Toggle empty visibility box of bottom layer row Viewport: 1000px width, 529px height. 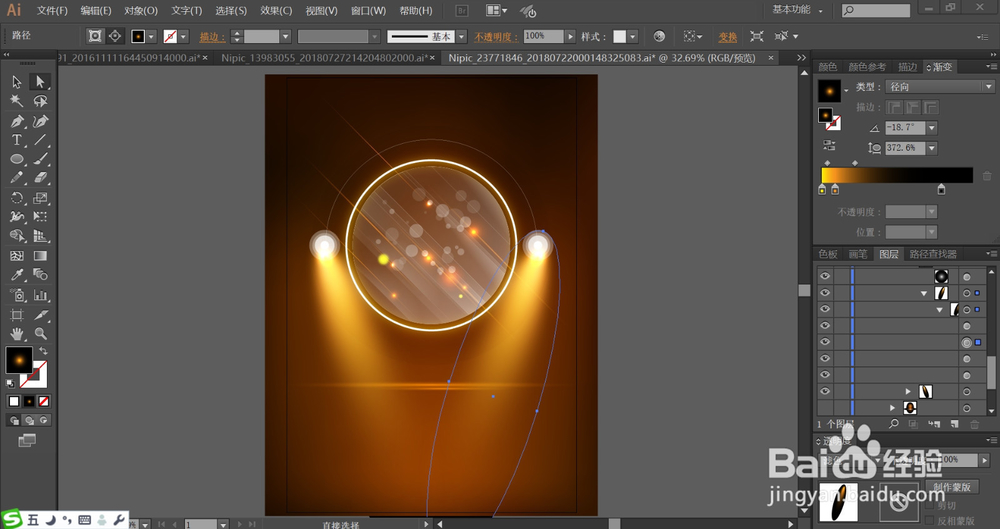(825, 408)
